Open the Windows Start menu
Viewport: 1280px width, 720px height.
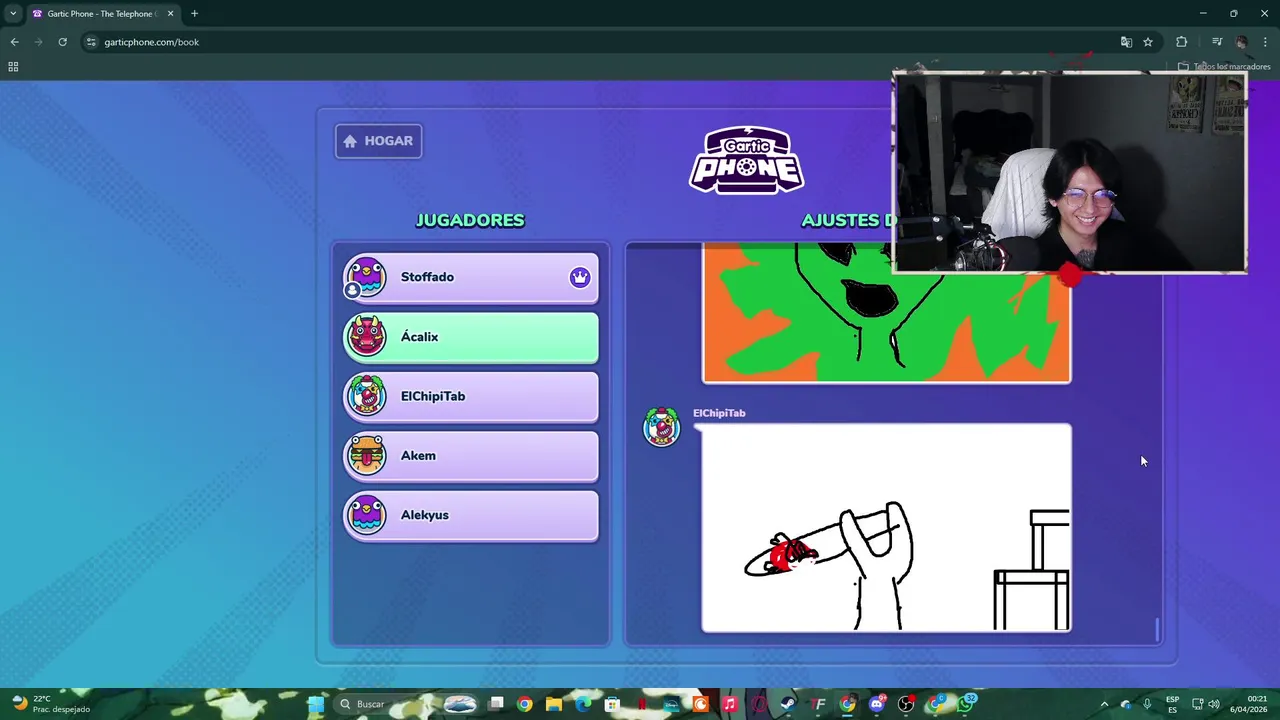[x=316, y=704]
